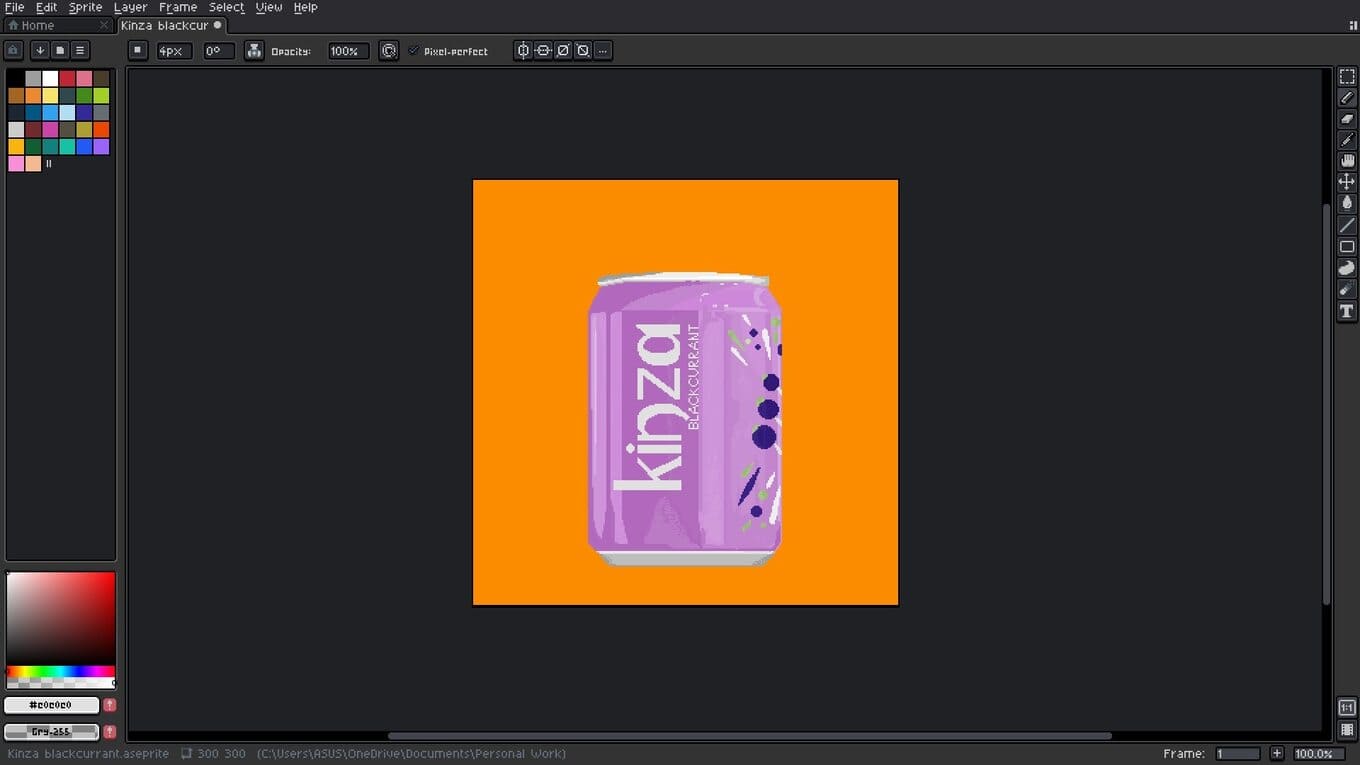Expand the ink type selector
Viewport: 1360px width, 765px height.
tap(254, 51)
